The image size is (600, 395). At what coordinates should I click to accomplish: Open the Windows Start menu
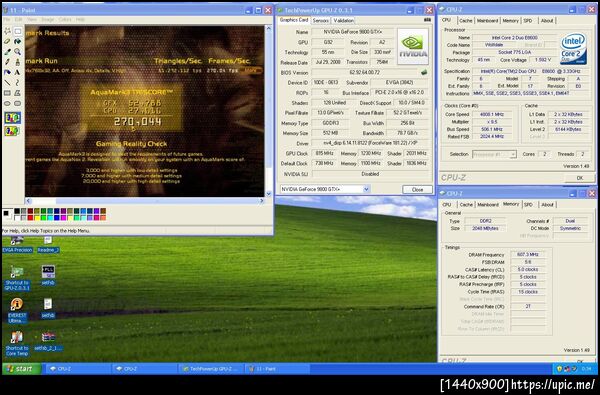(x=22, y=369)
